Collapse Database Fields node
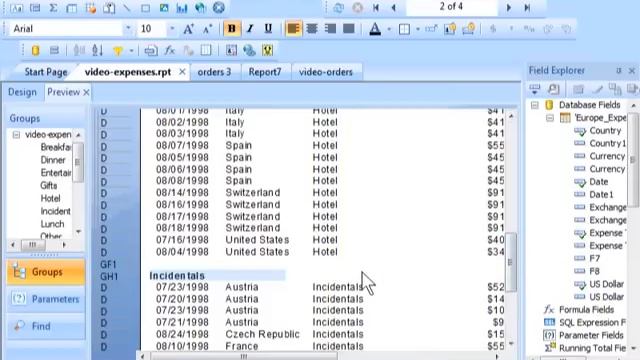Image resolution: width=640 pixels, height=360 pixels. [535, 105]
